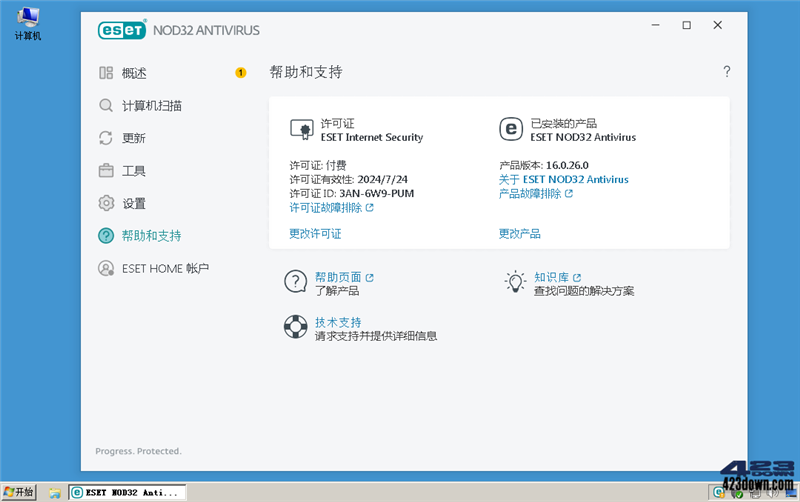Open the 设置 settings section
This screenshot has width=800, height=502.
134,204
